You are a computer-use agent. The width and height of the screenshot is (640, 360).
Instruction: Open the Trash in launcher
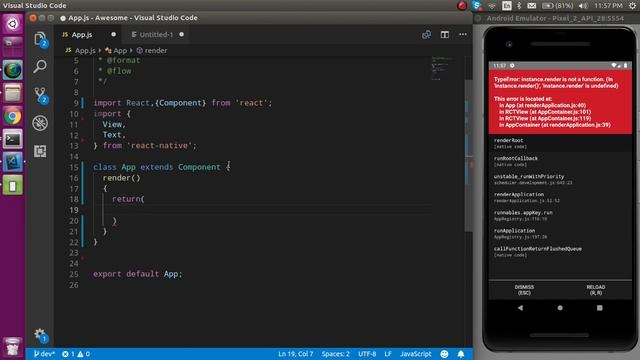(x=12, y=347)
